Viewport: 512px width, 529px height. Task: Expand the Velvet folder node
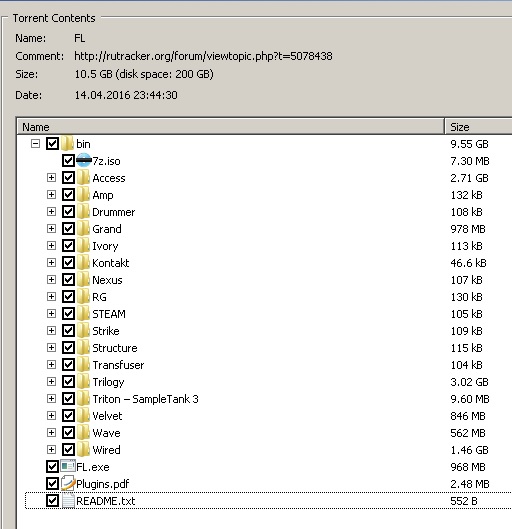coord(51,415)
